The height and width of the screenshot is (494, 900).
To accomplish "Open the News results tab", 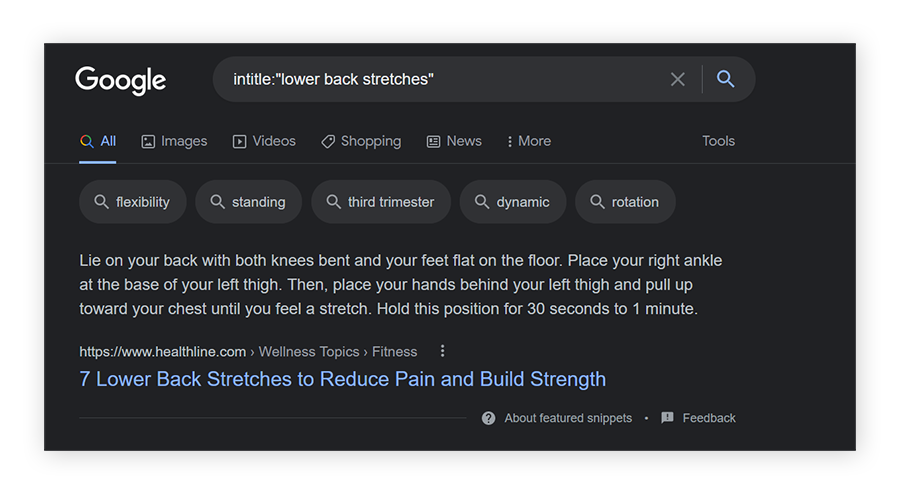I will (x=454, y=141).
